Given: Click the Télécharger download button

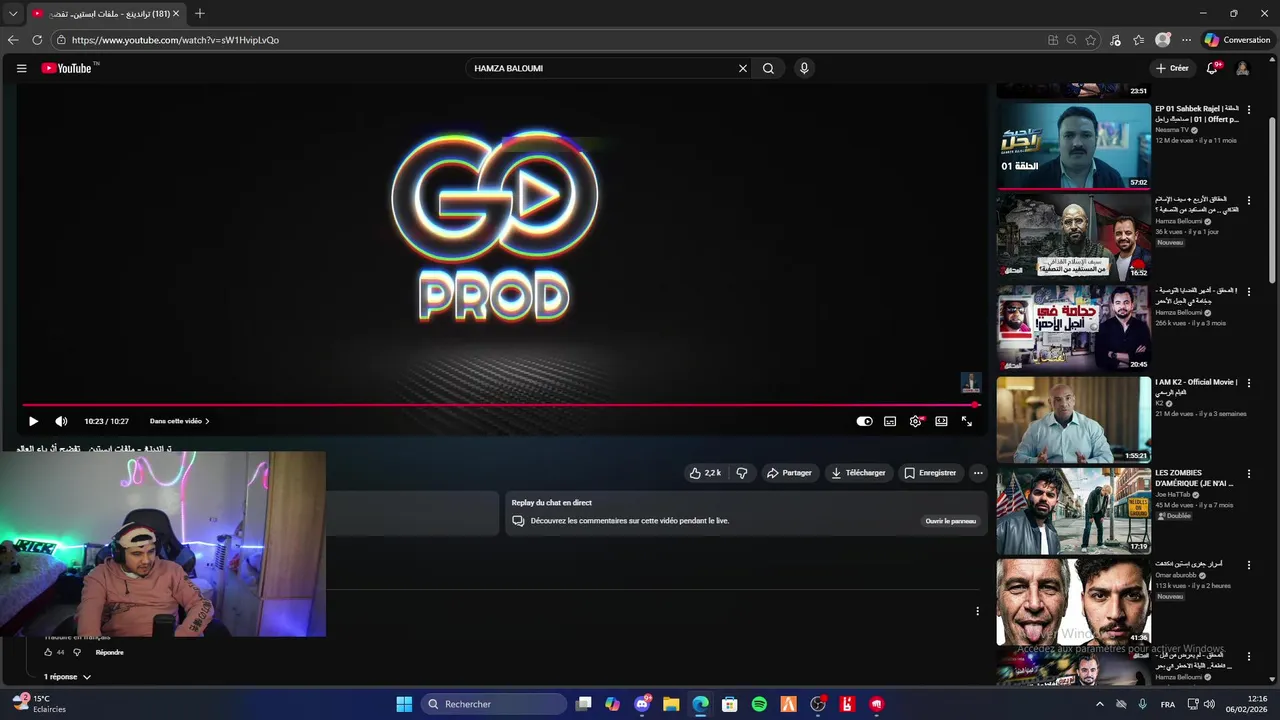Looking at the screenshot, I should point(858,473).
